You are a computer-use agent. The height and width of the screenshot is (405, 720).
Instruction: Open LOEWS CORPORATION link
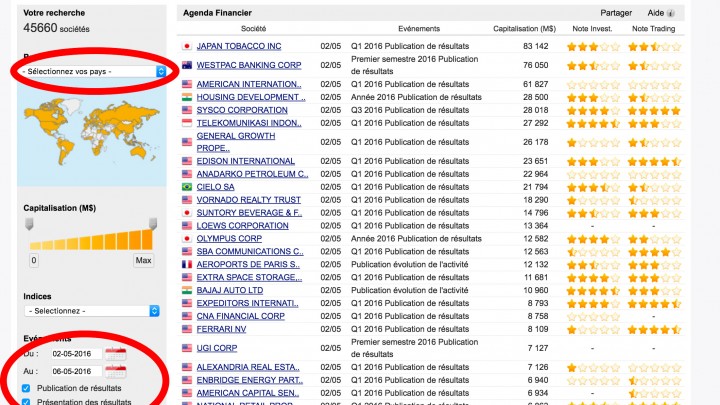(x=242, y=225)
